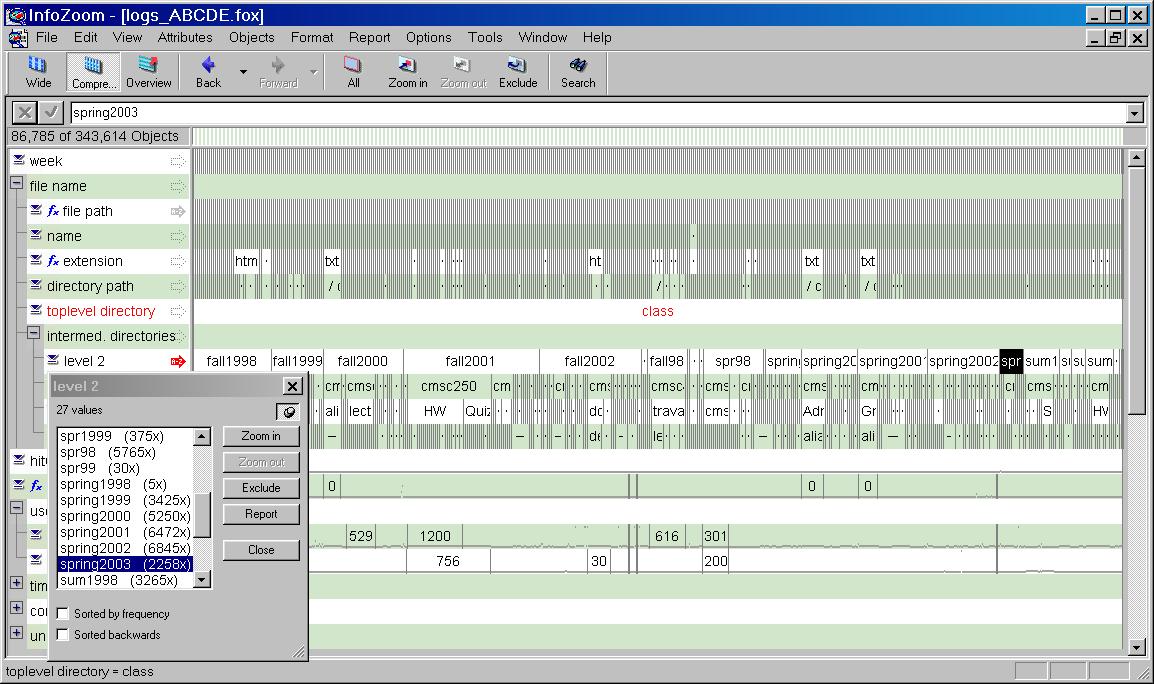The width and height of the screenshot is (1154, 684).
Task: Collapse the file name attribute group
Action: point(17,185)
